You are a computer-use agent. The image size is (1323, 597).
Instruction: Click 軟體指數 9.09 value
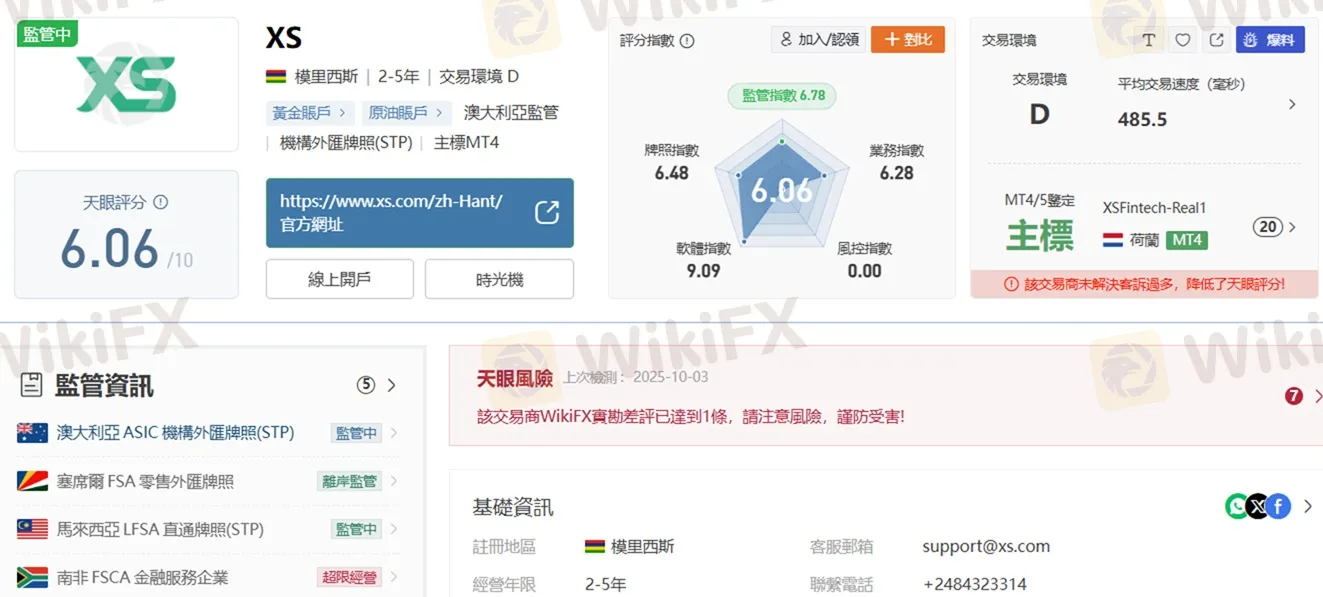(x=703, y=270)
